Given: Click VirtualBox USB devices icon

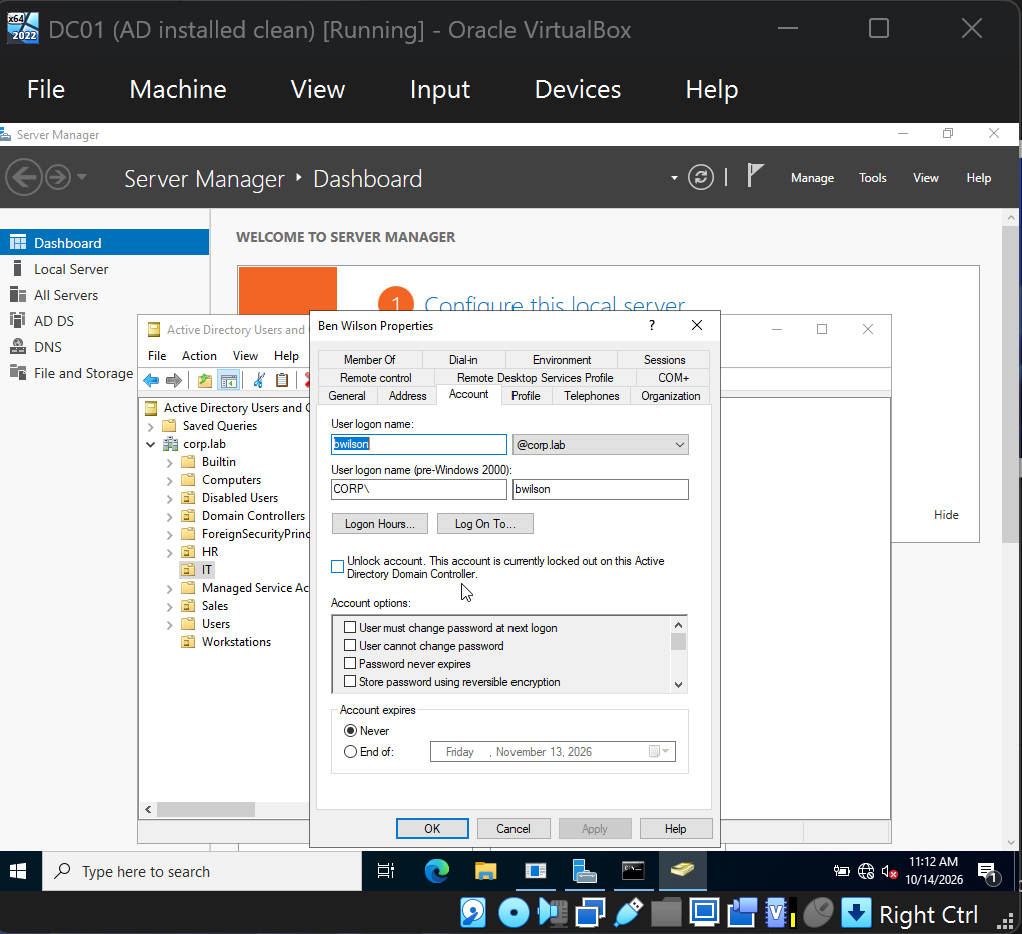Looking at the screenshot, I should point(629,913).
